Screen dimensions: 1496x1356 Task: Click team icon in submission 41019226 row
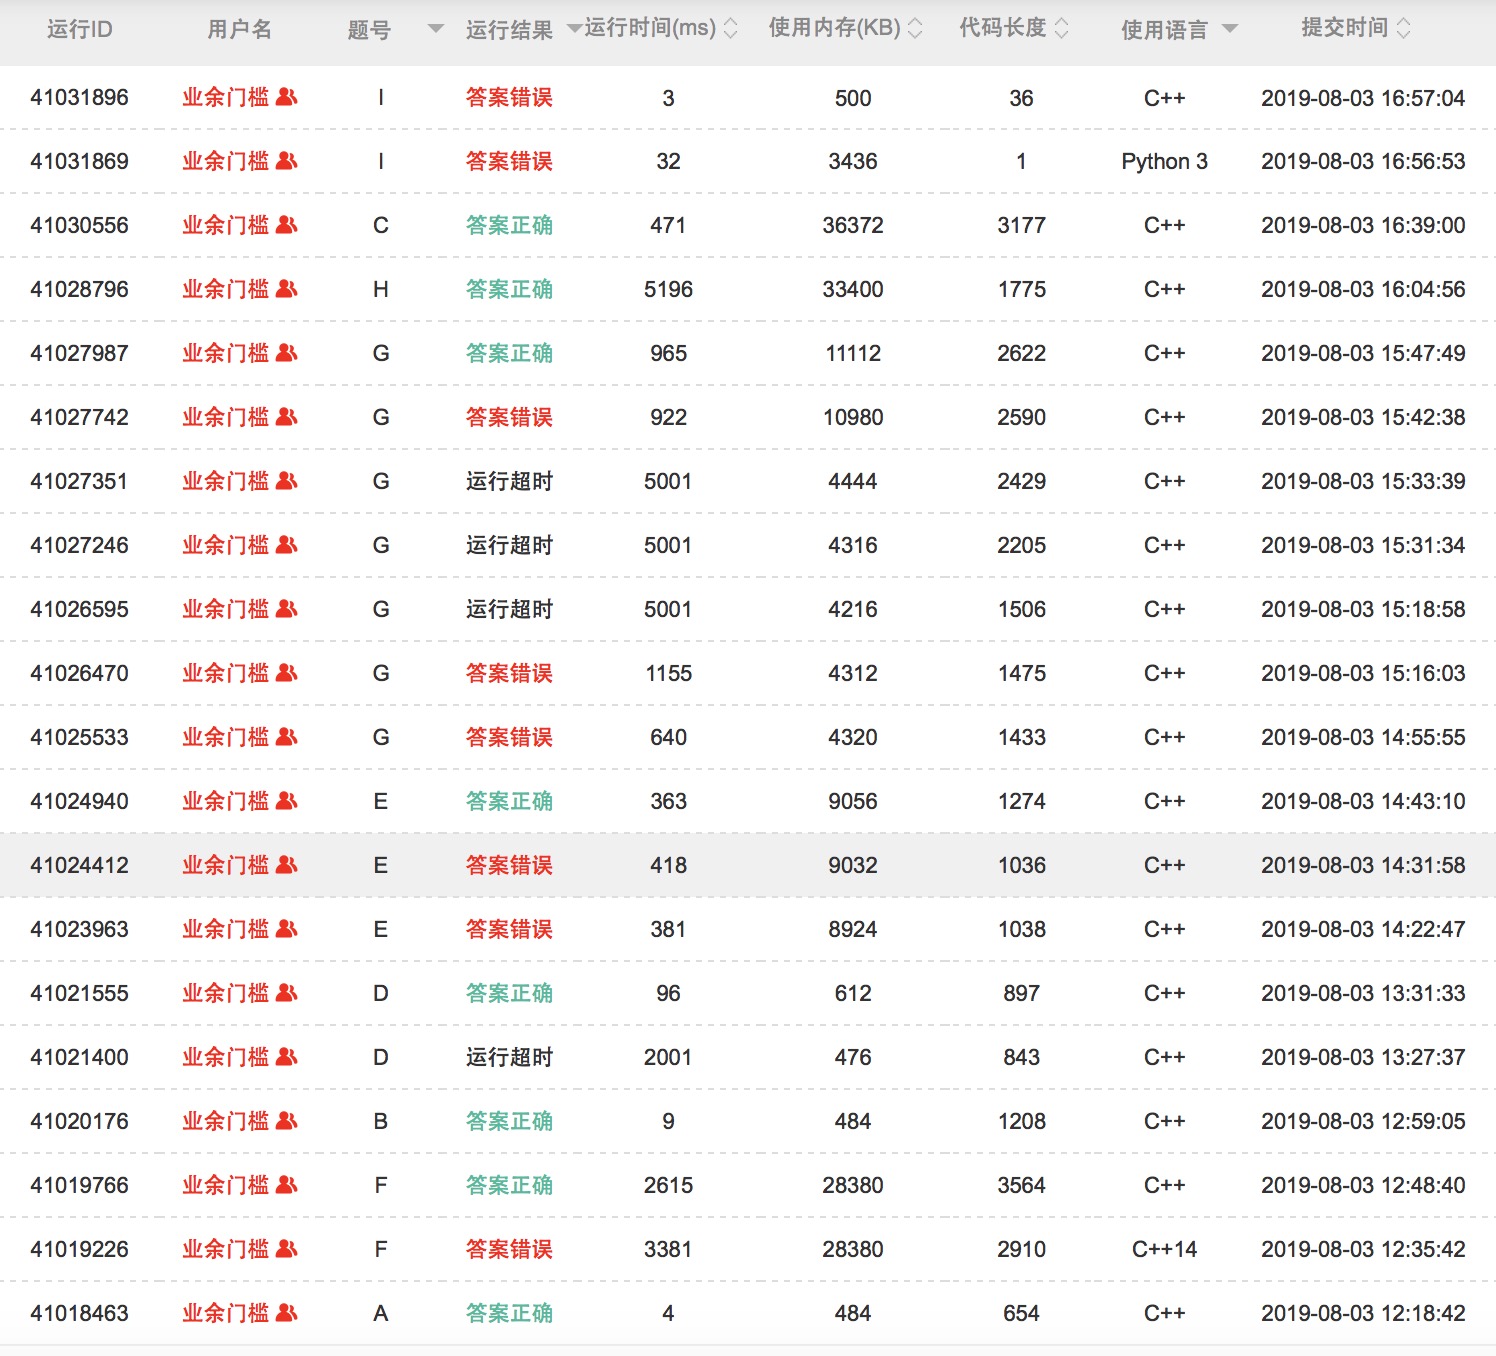[x=286, y=1249]
